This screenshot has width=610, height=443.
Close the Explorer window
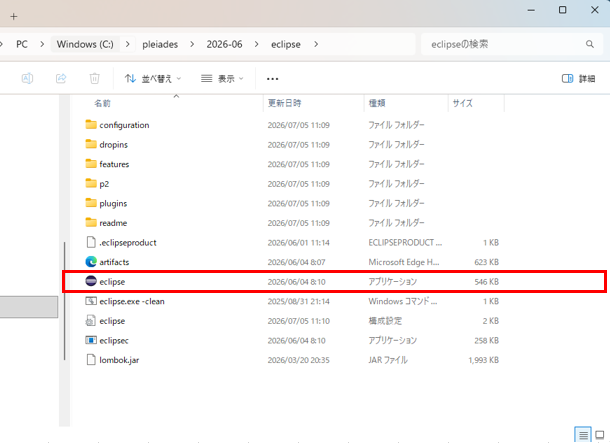594,10
